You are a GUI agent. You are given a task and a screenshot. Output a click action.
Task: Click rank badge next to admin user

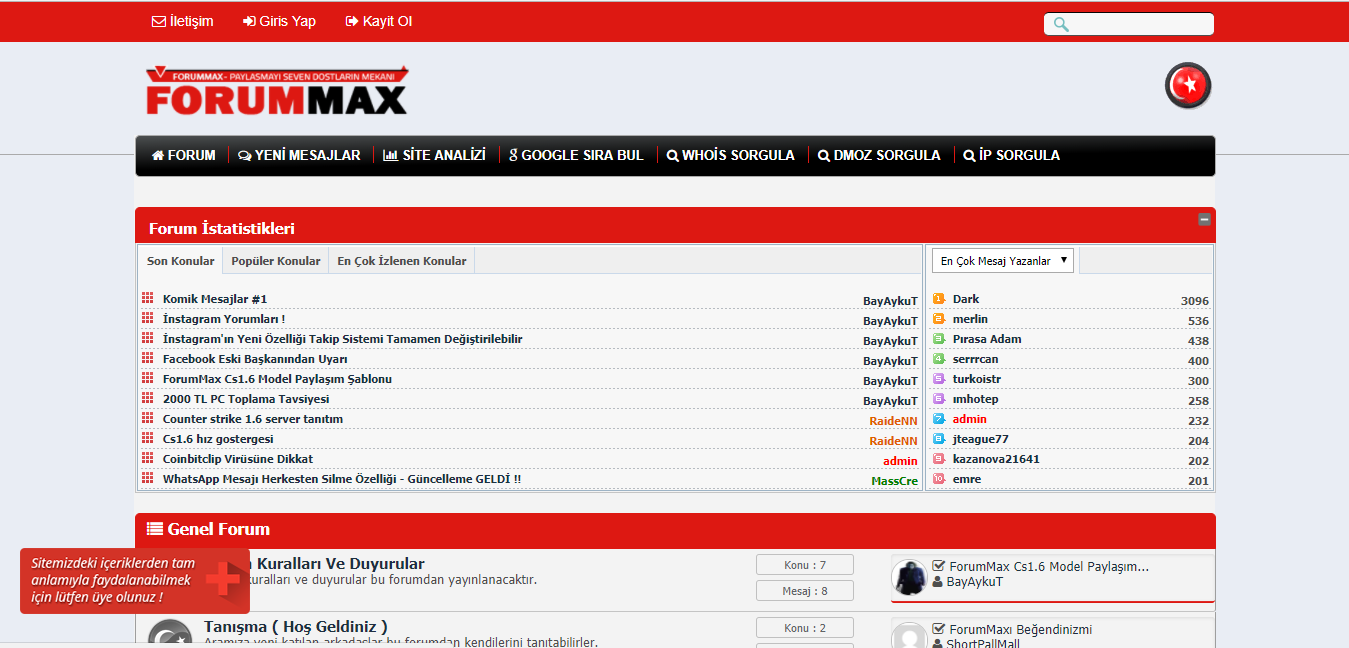coord(939,419)
